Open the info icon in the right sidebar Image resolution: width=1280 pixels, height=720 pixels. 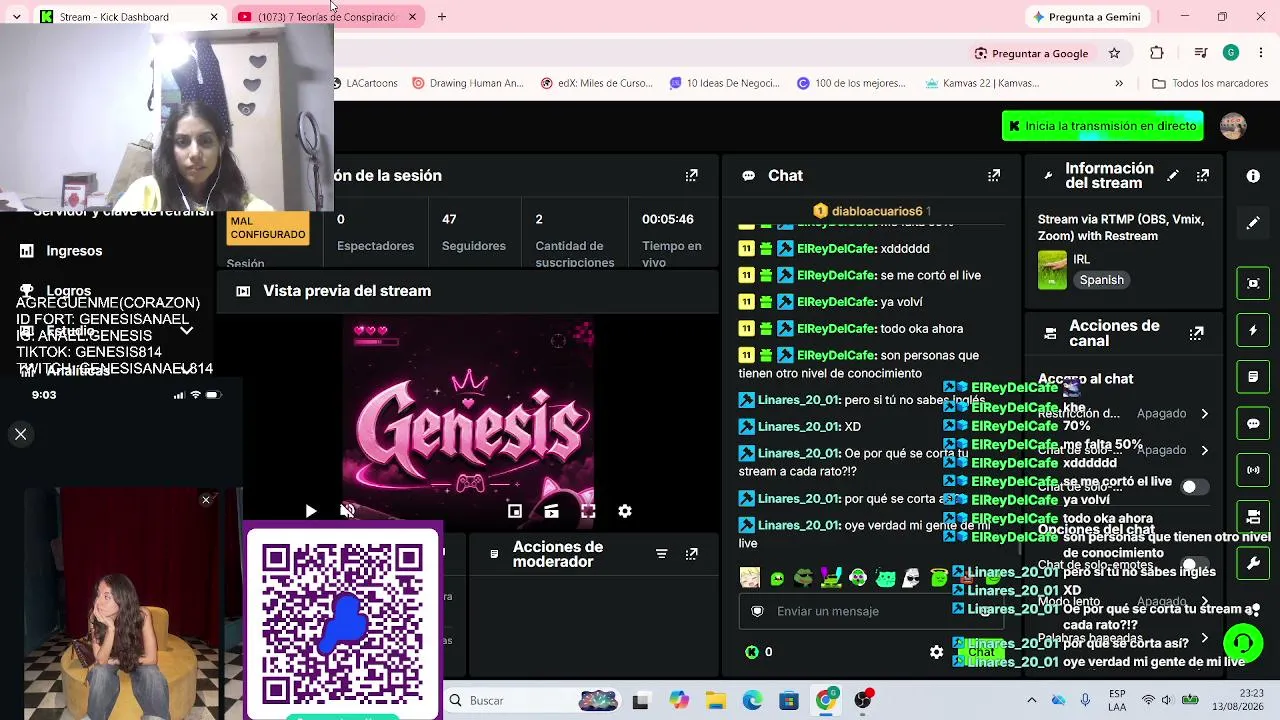point(1253,176)
